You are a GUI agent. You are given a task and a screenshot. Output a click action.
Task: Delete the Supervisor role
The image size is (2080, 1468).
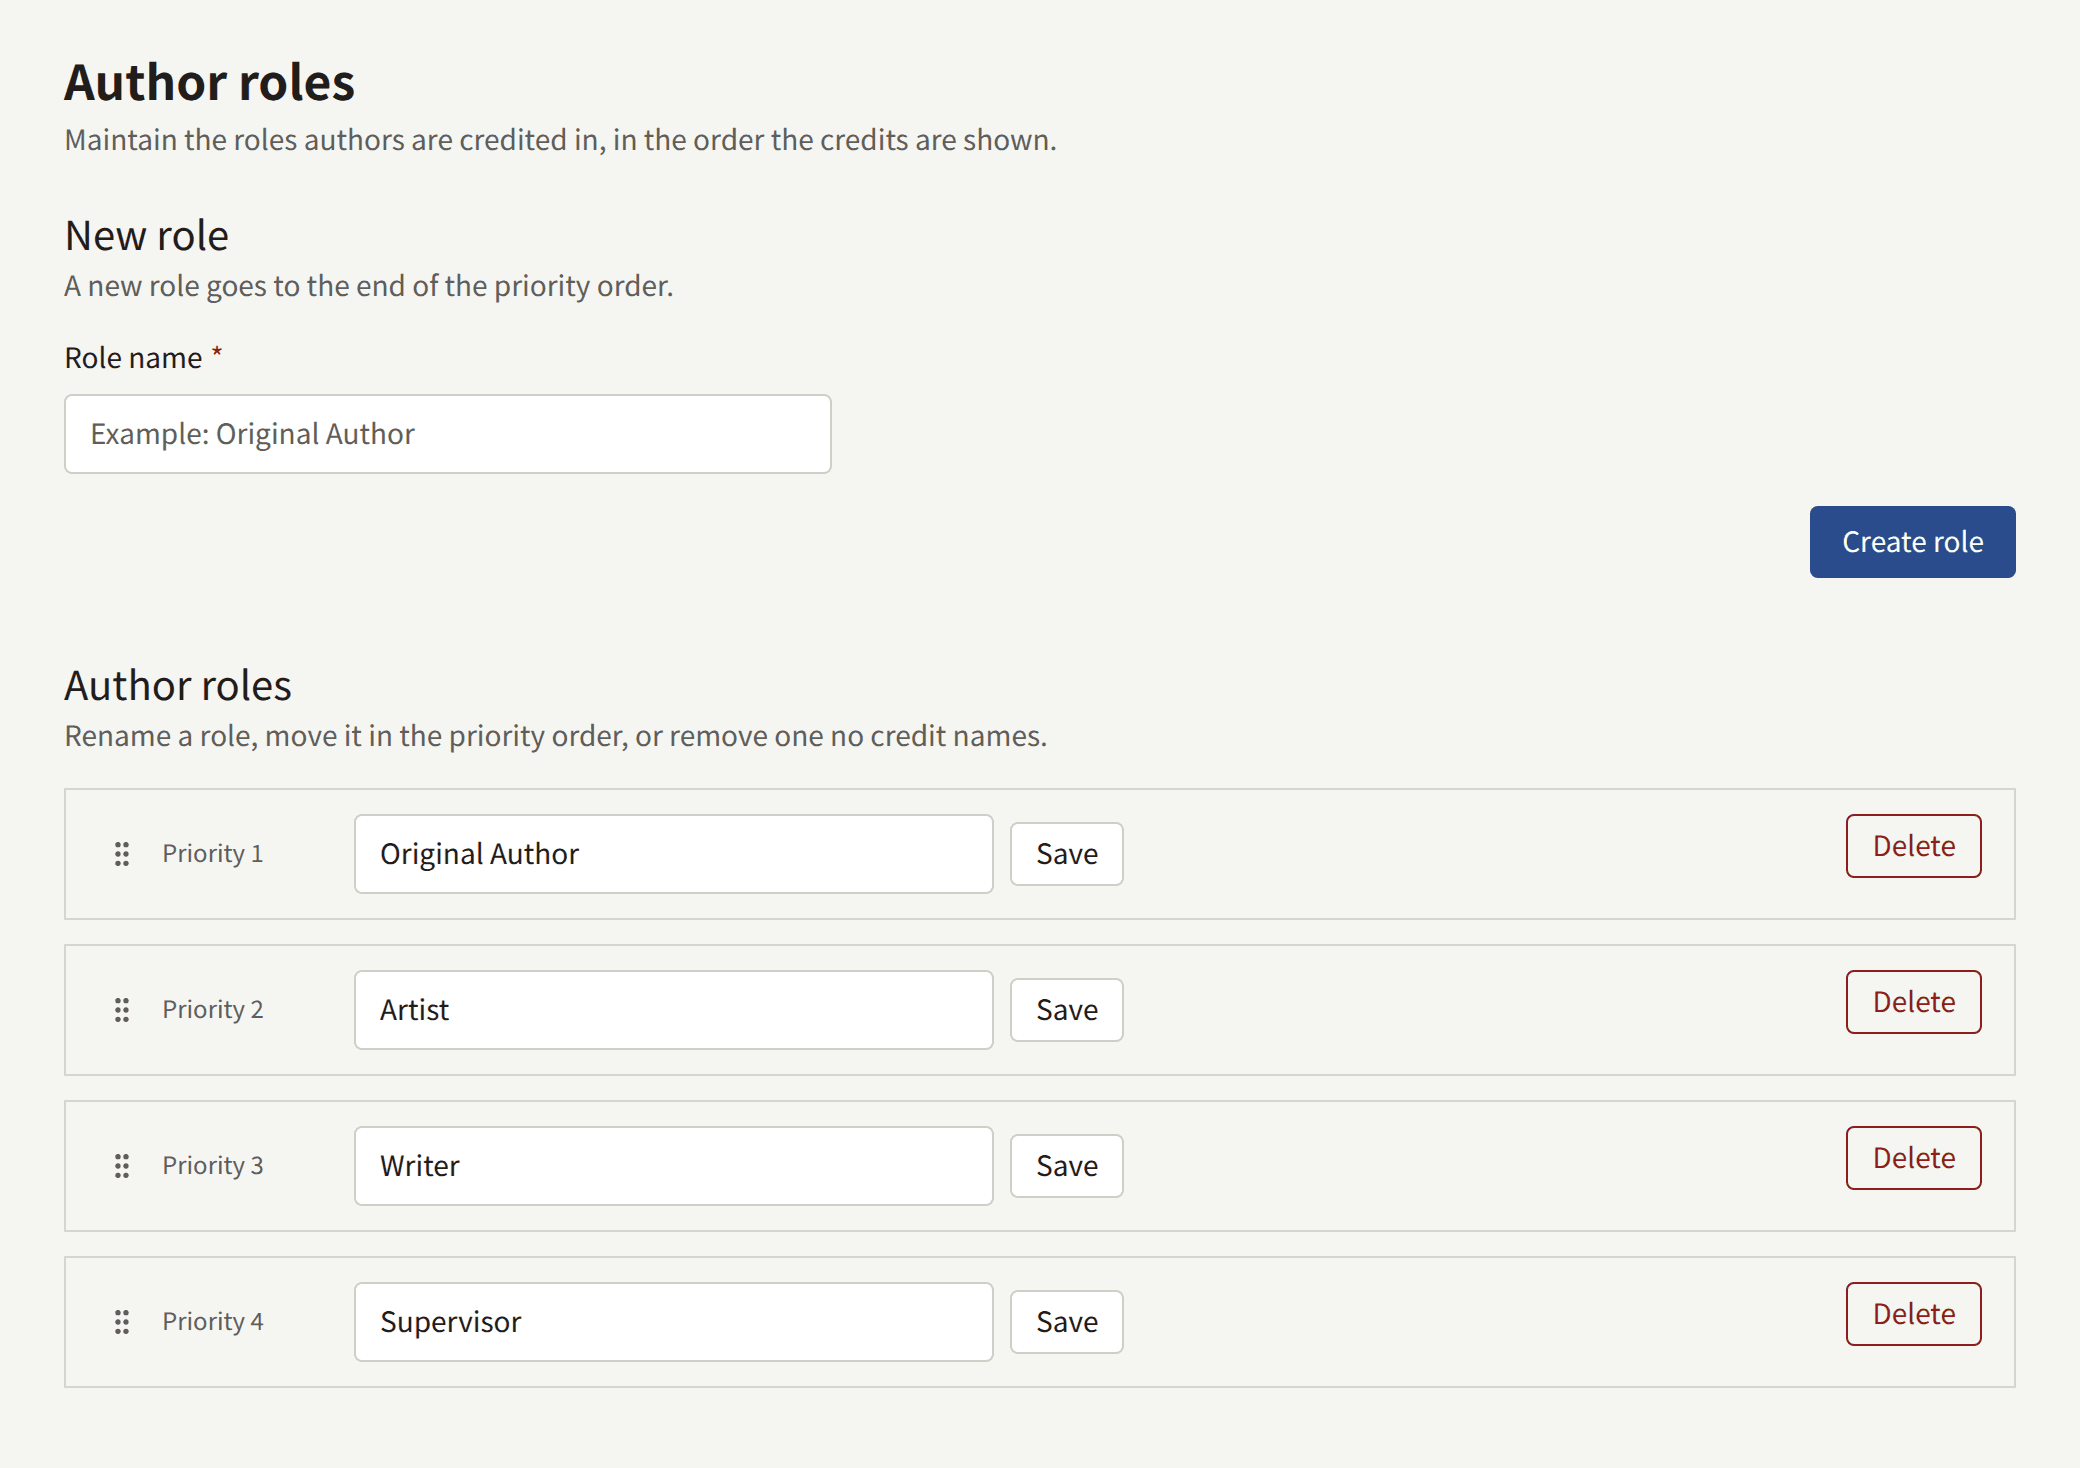[x=1914, y=1314]
